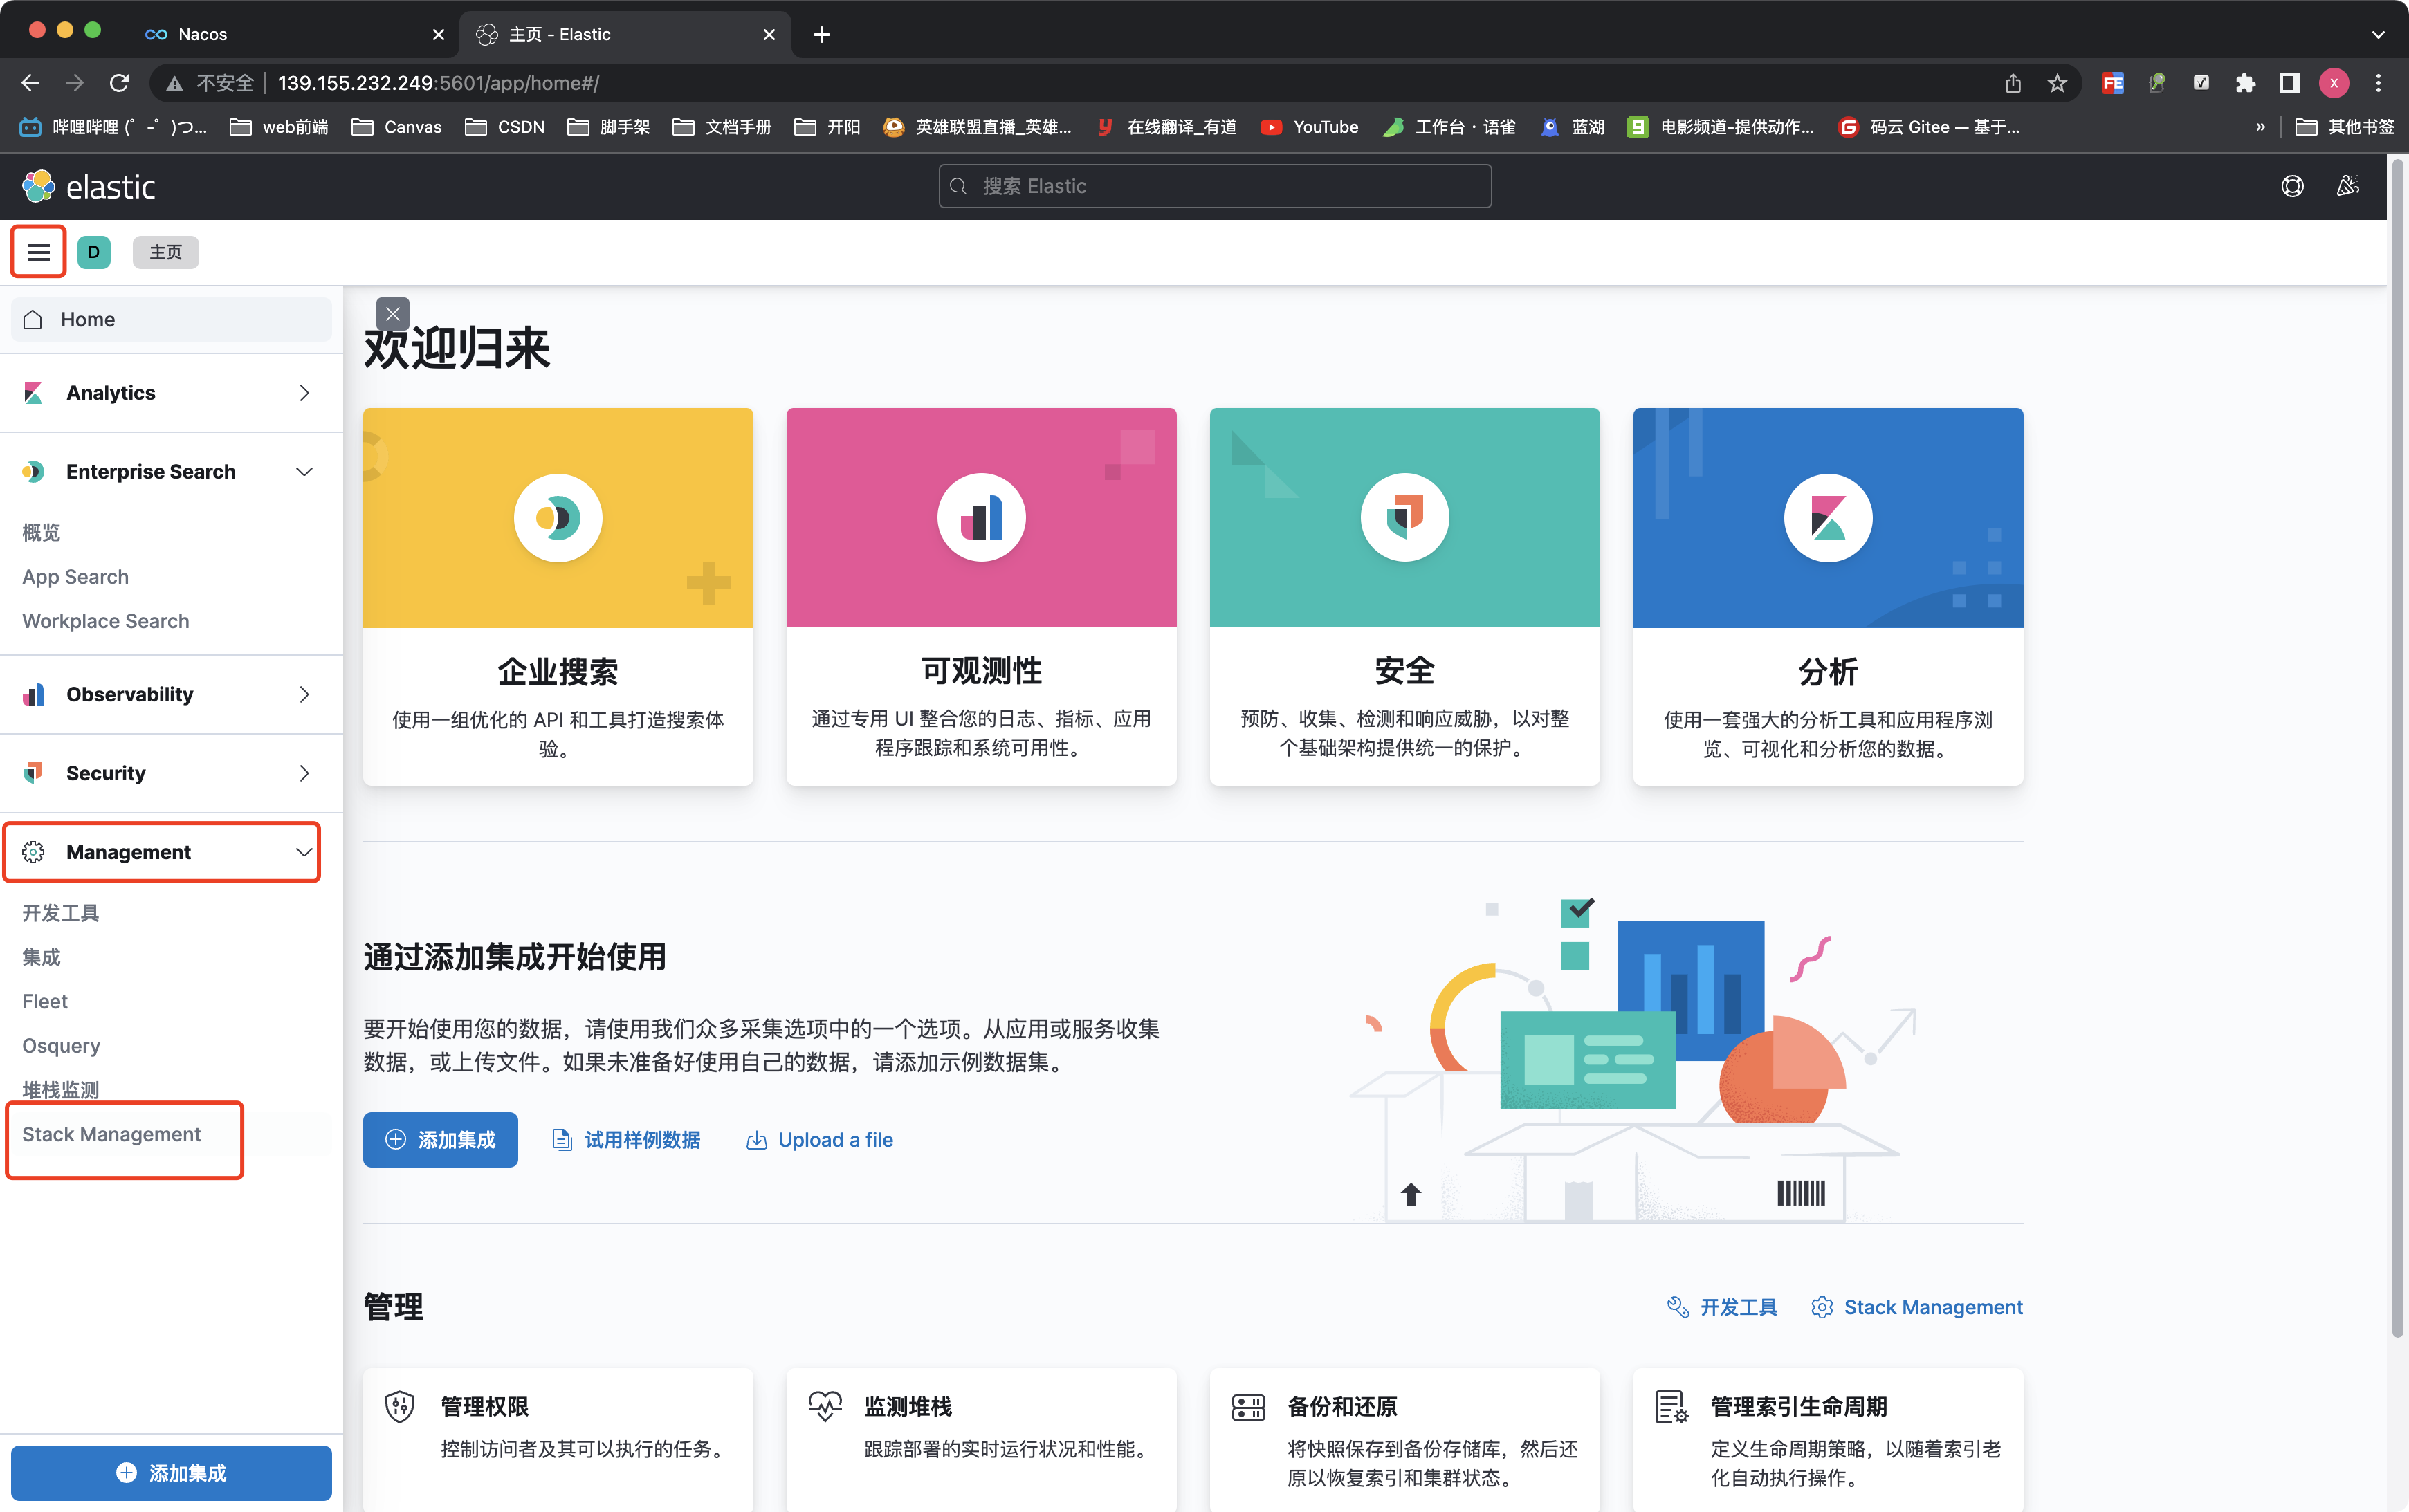The height and width of the screenshot is (1512, 2409).
Task: Open the newsfeed celebration icon
Action: tap(2347, 186)
